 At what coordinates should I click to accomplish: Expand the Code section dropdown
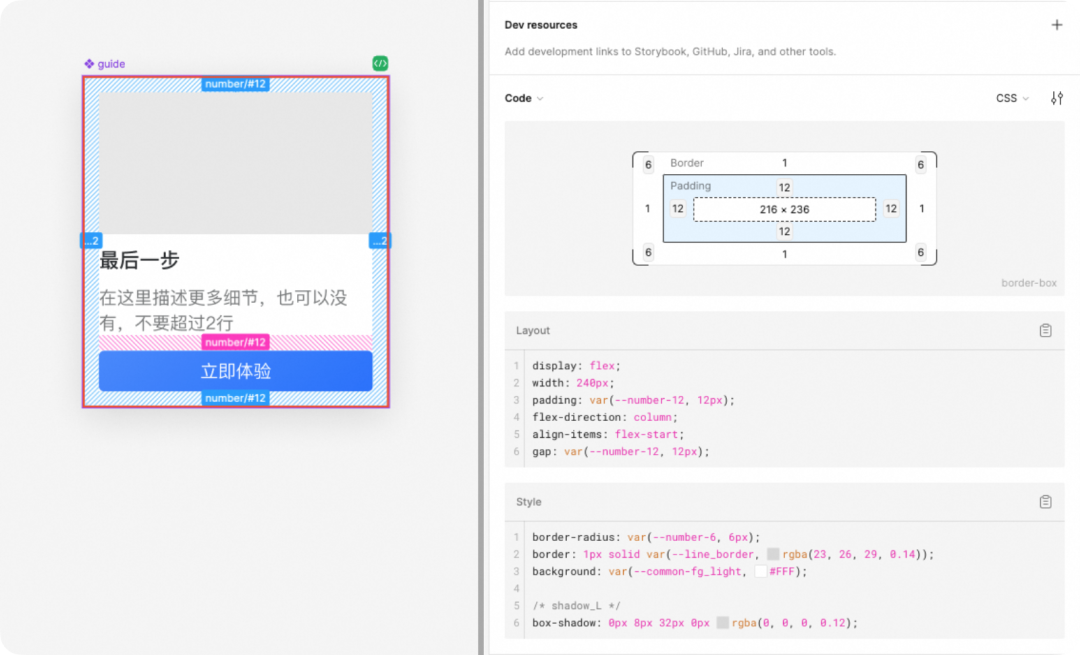[x=524, y=98]
